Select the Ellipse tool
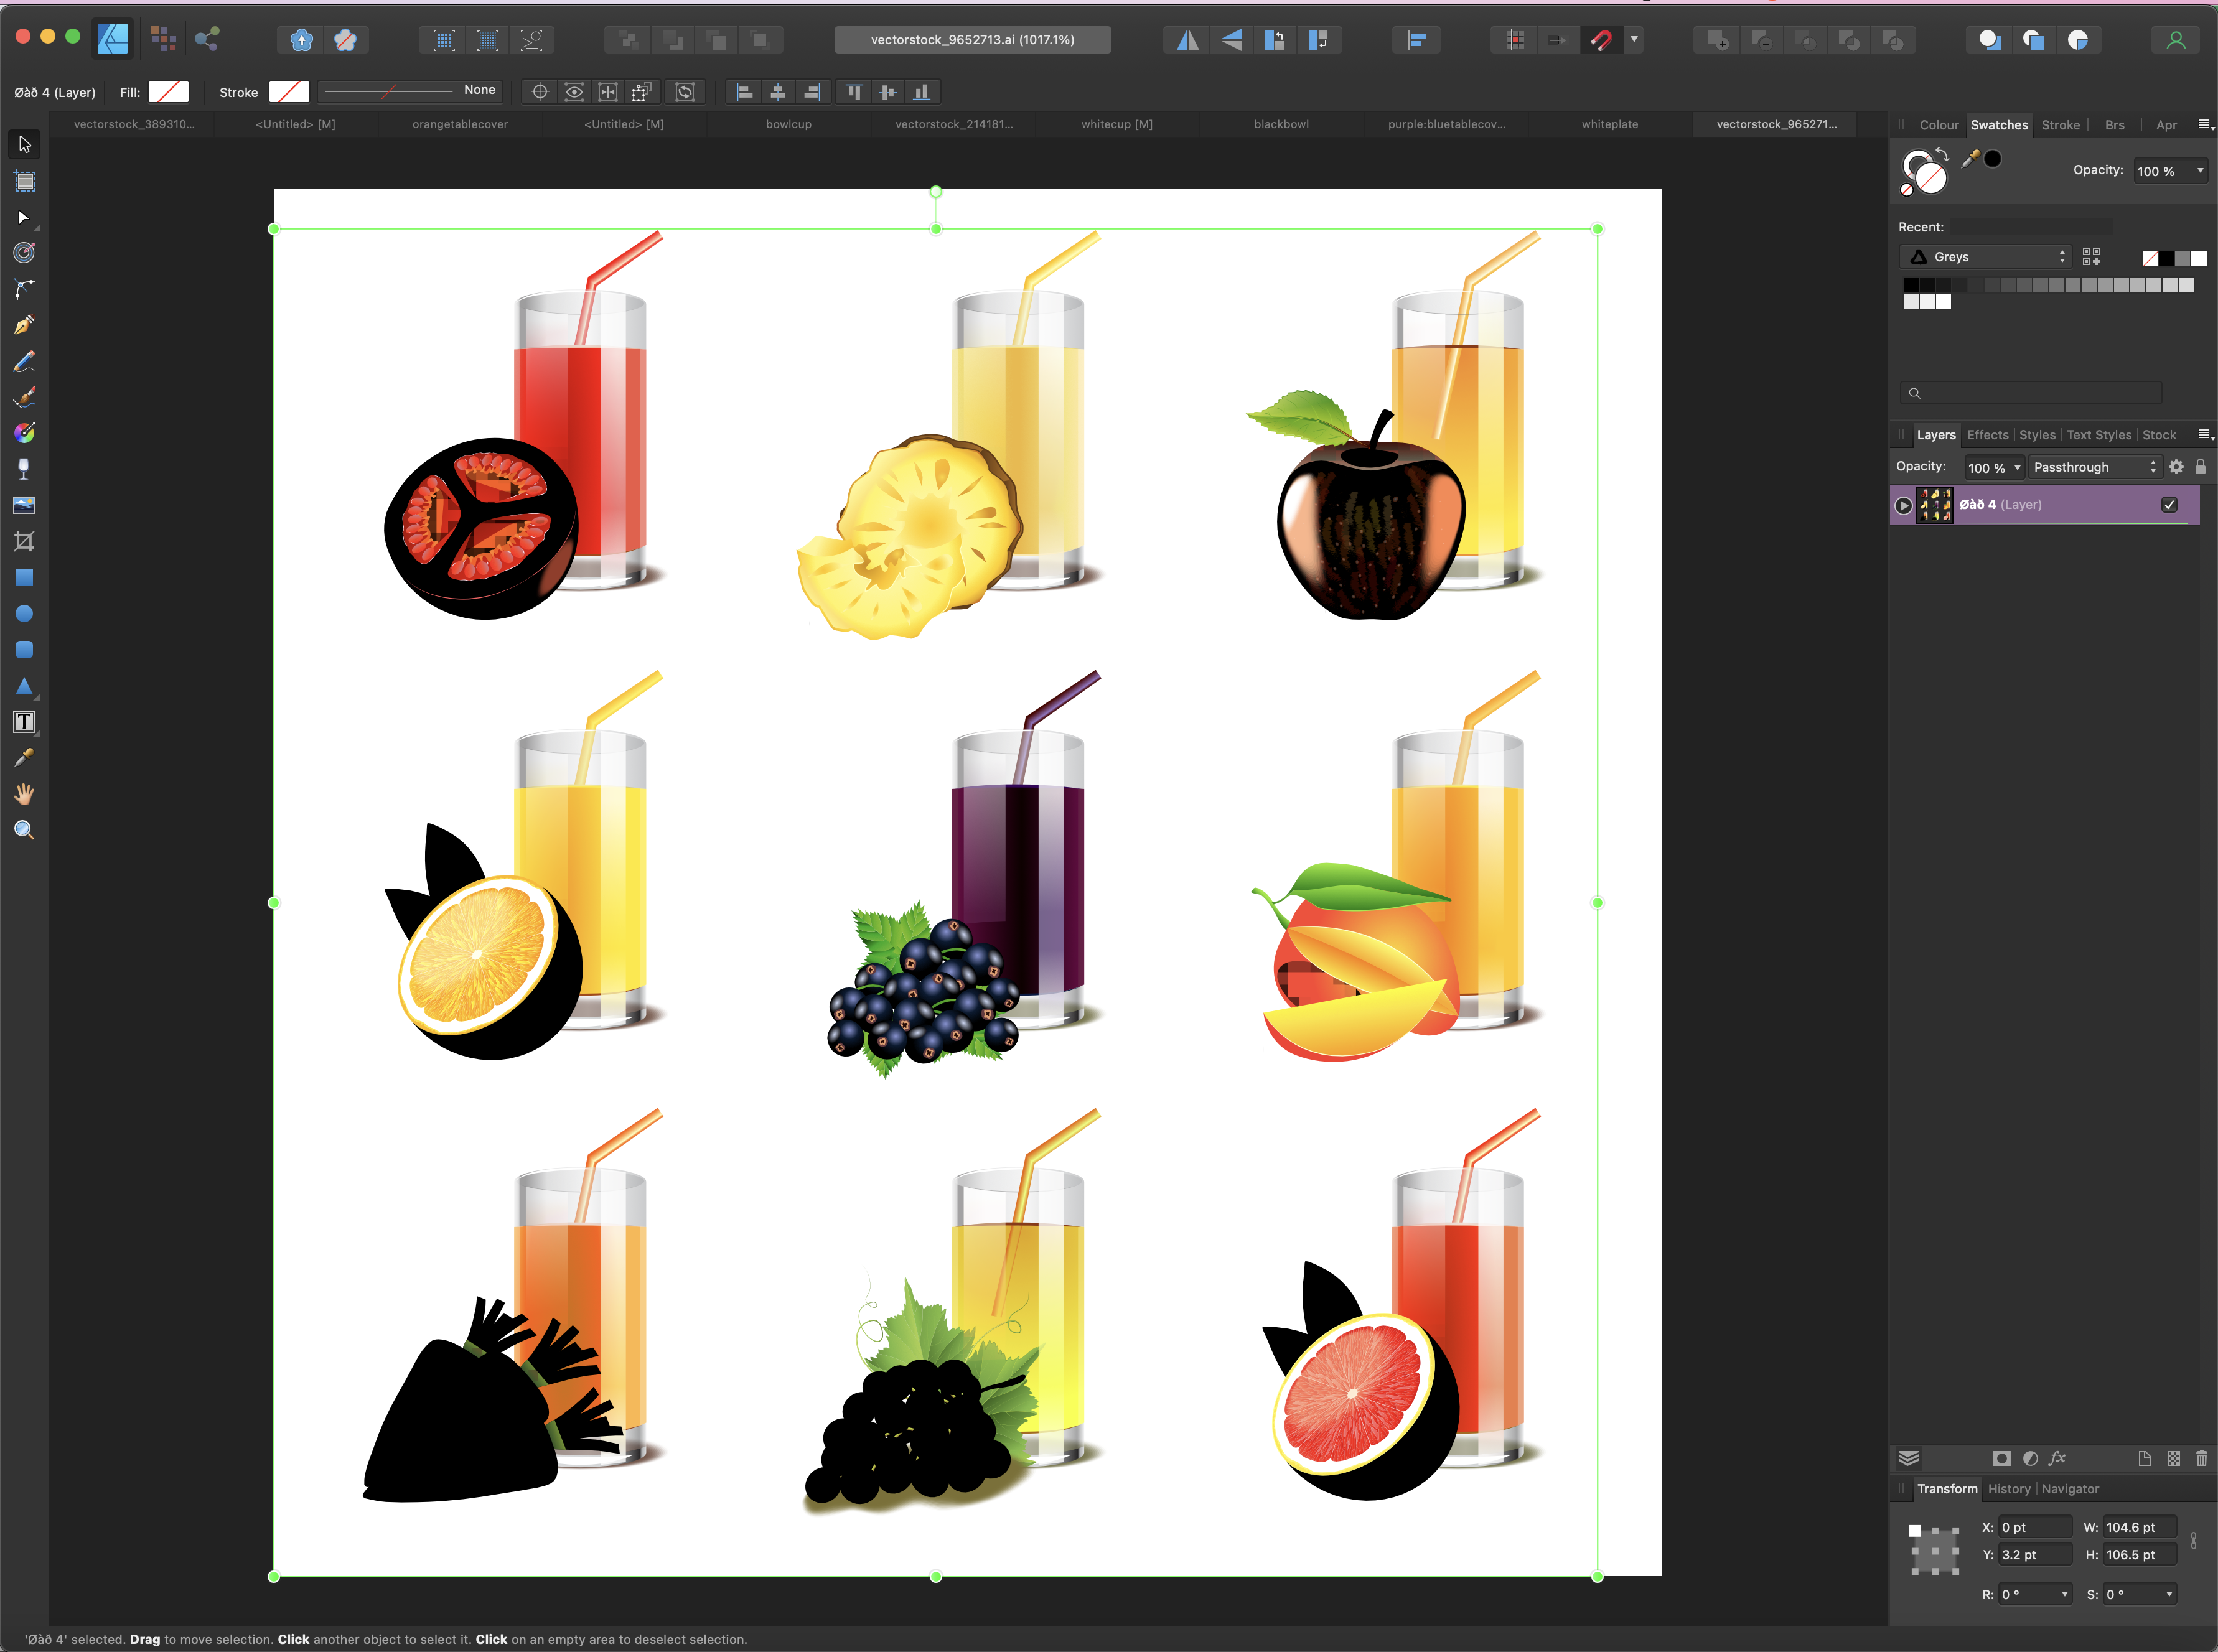Screen dimensions: 2218x1652 (24, 613)
